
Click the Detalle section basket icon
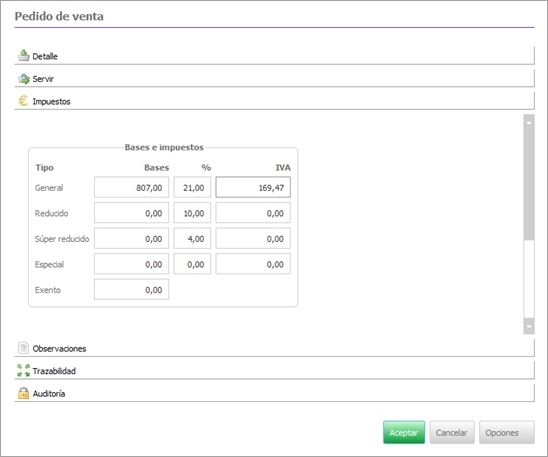[23, 56]
